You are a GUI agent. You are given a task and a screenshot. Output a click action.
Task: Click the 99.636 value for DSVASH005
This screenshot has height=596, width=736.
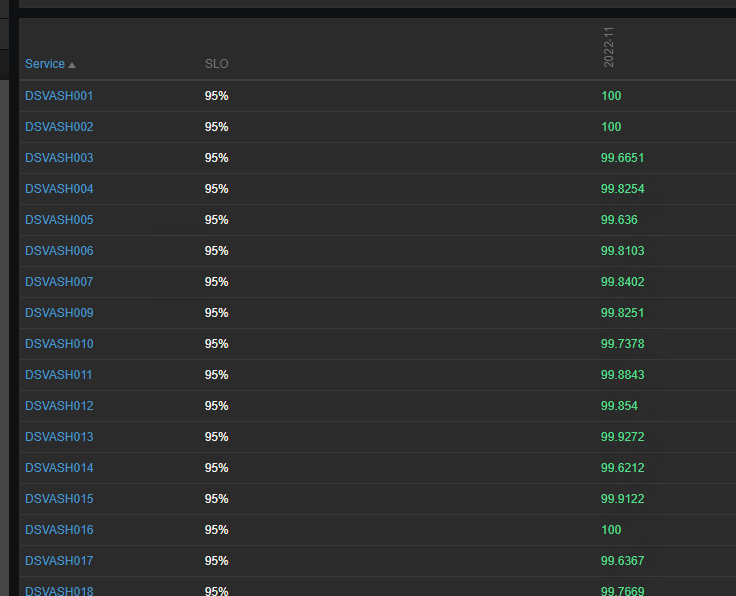click(619, 220)
